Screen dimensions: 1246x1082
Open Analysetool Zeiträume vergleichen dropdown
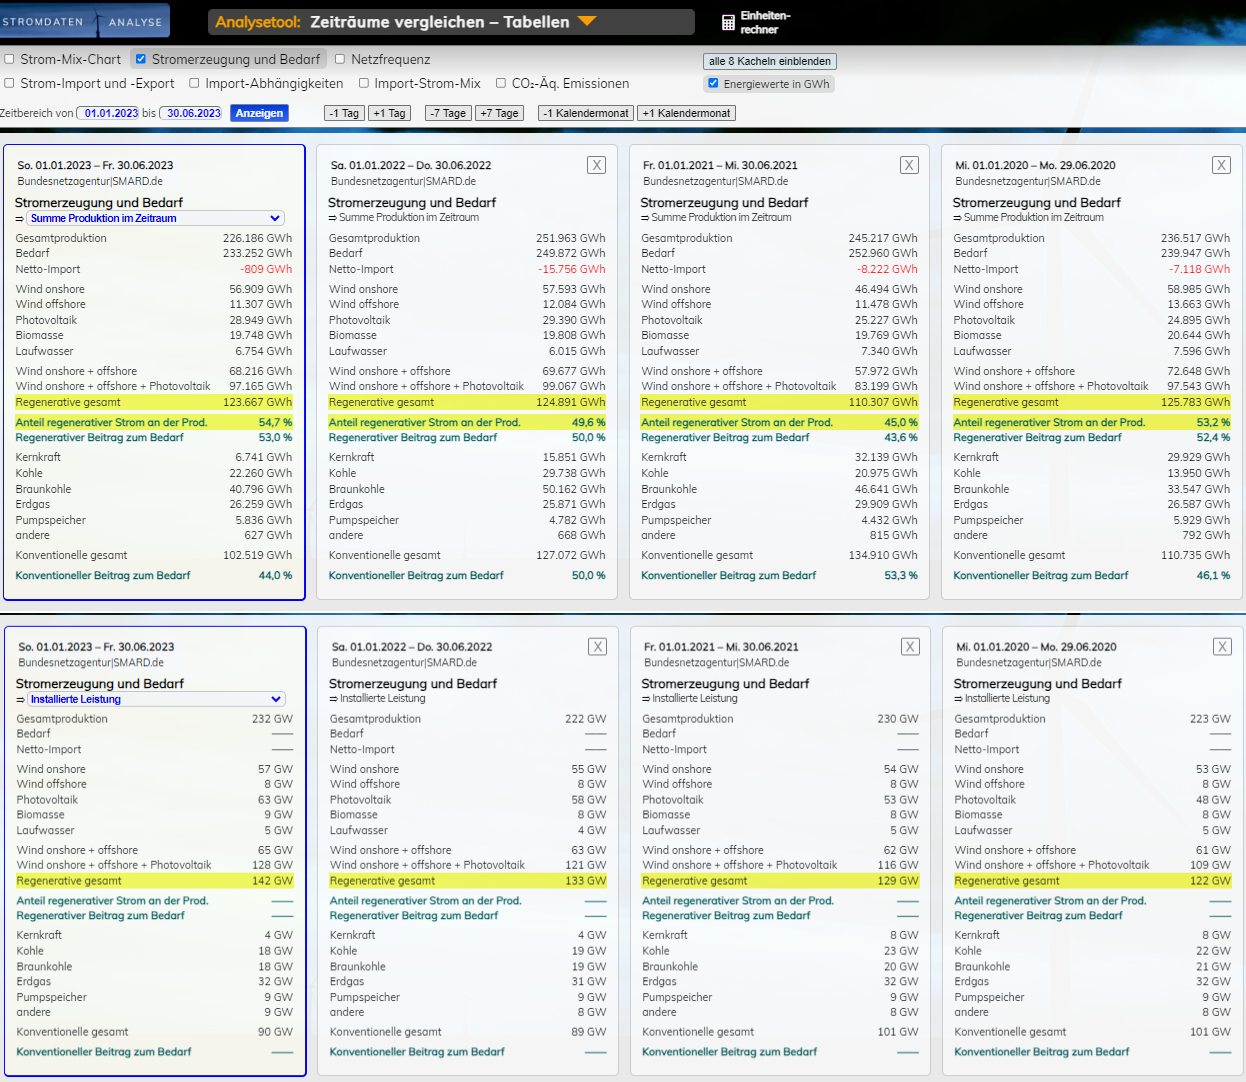[587, 21]
